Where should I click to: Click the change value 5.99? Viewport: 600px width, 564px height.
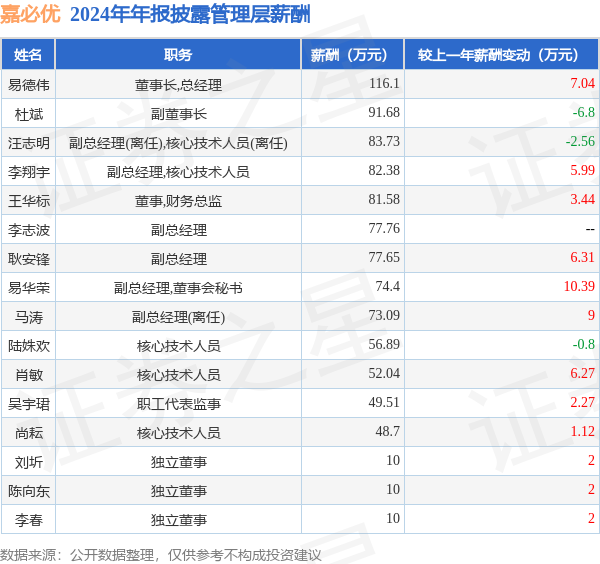click(582, 170)
